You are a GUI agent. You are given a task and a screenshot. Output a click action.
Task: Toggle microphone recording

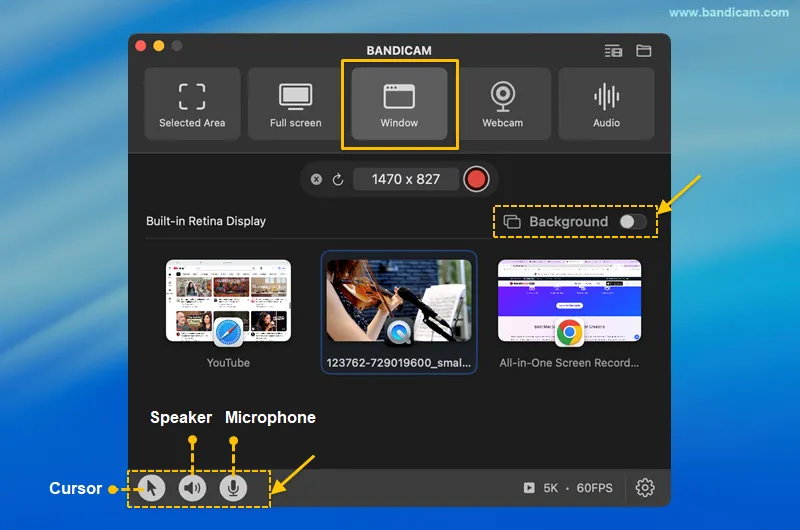(233, 488)
